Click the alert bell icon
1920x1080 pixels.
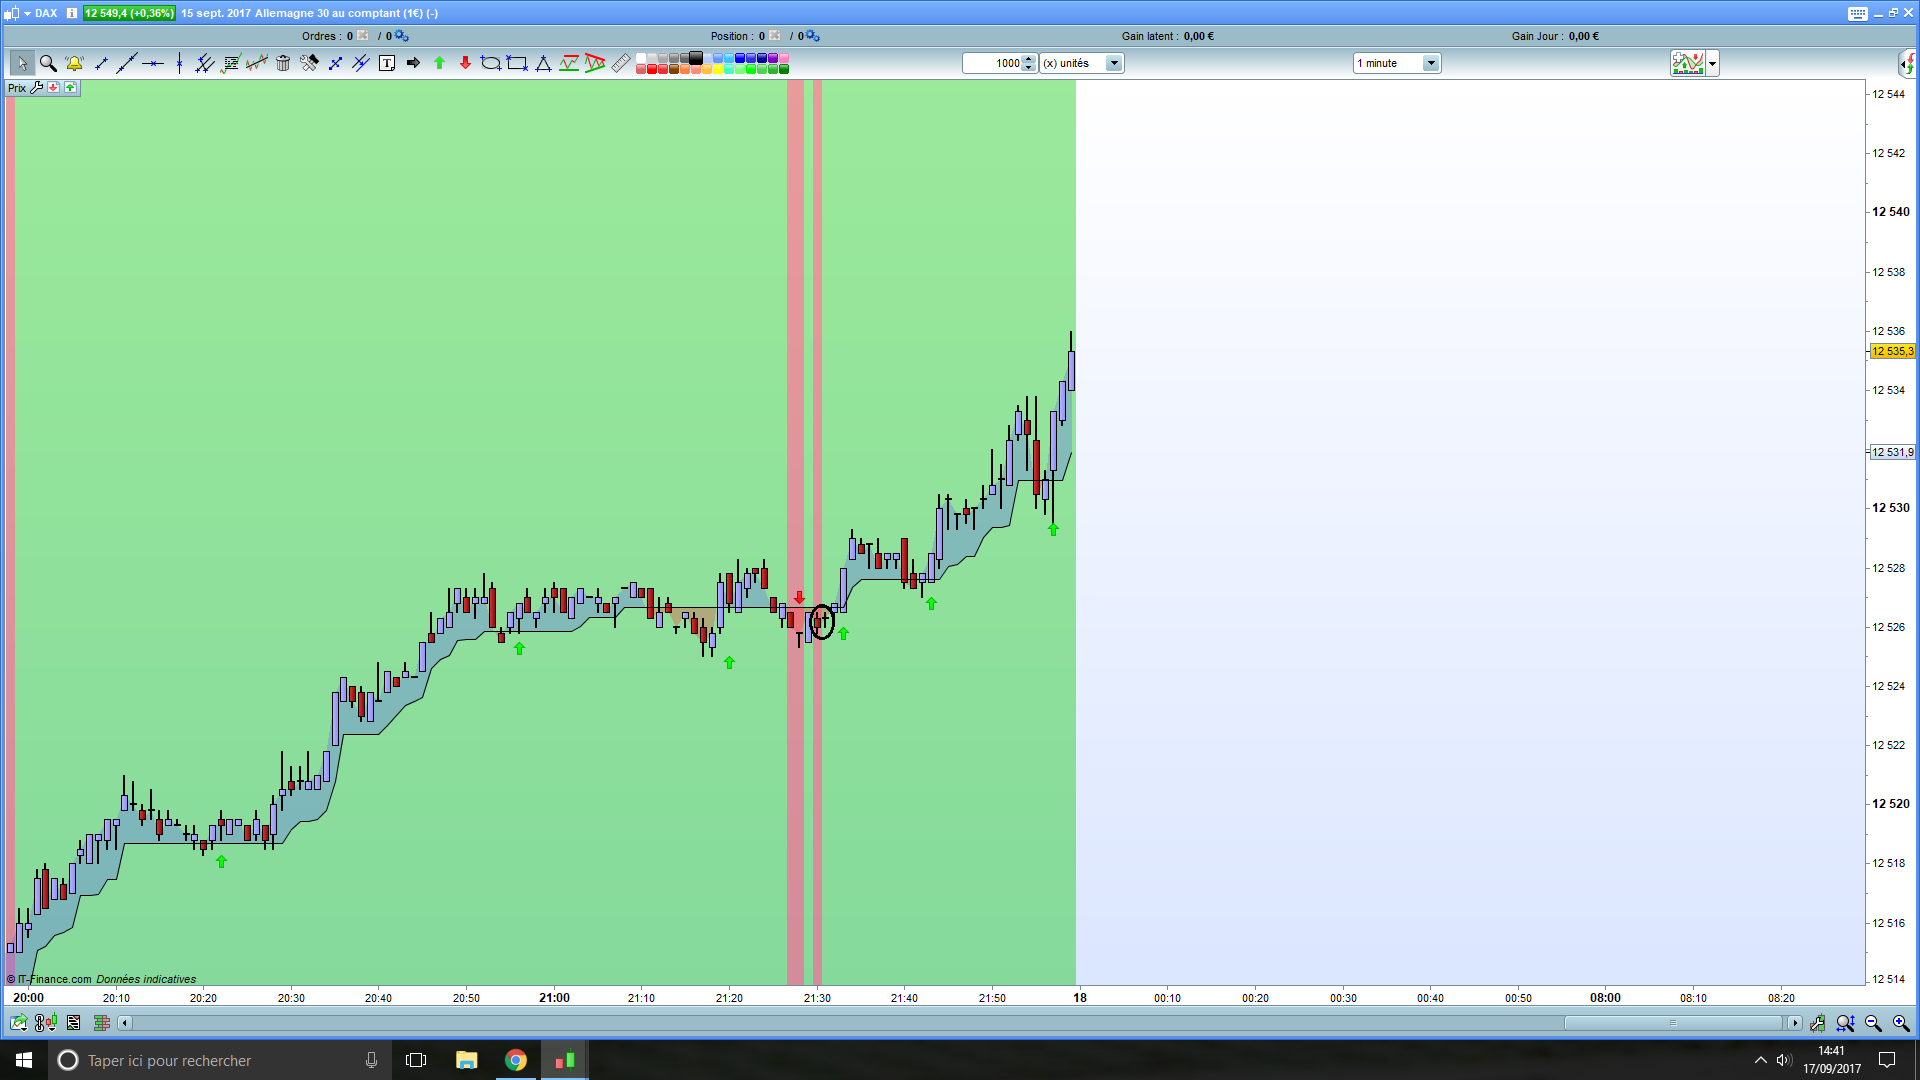point(74,63)
